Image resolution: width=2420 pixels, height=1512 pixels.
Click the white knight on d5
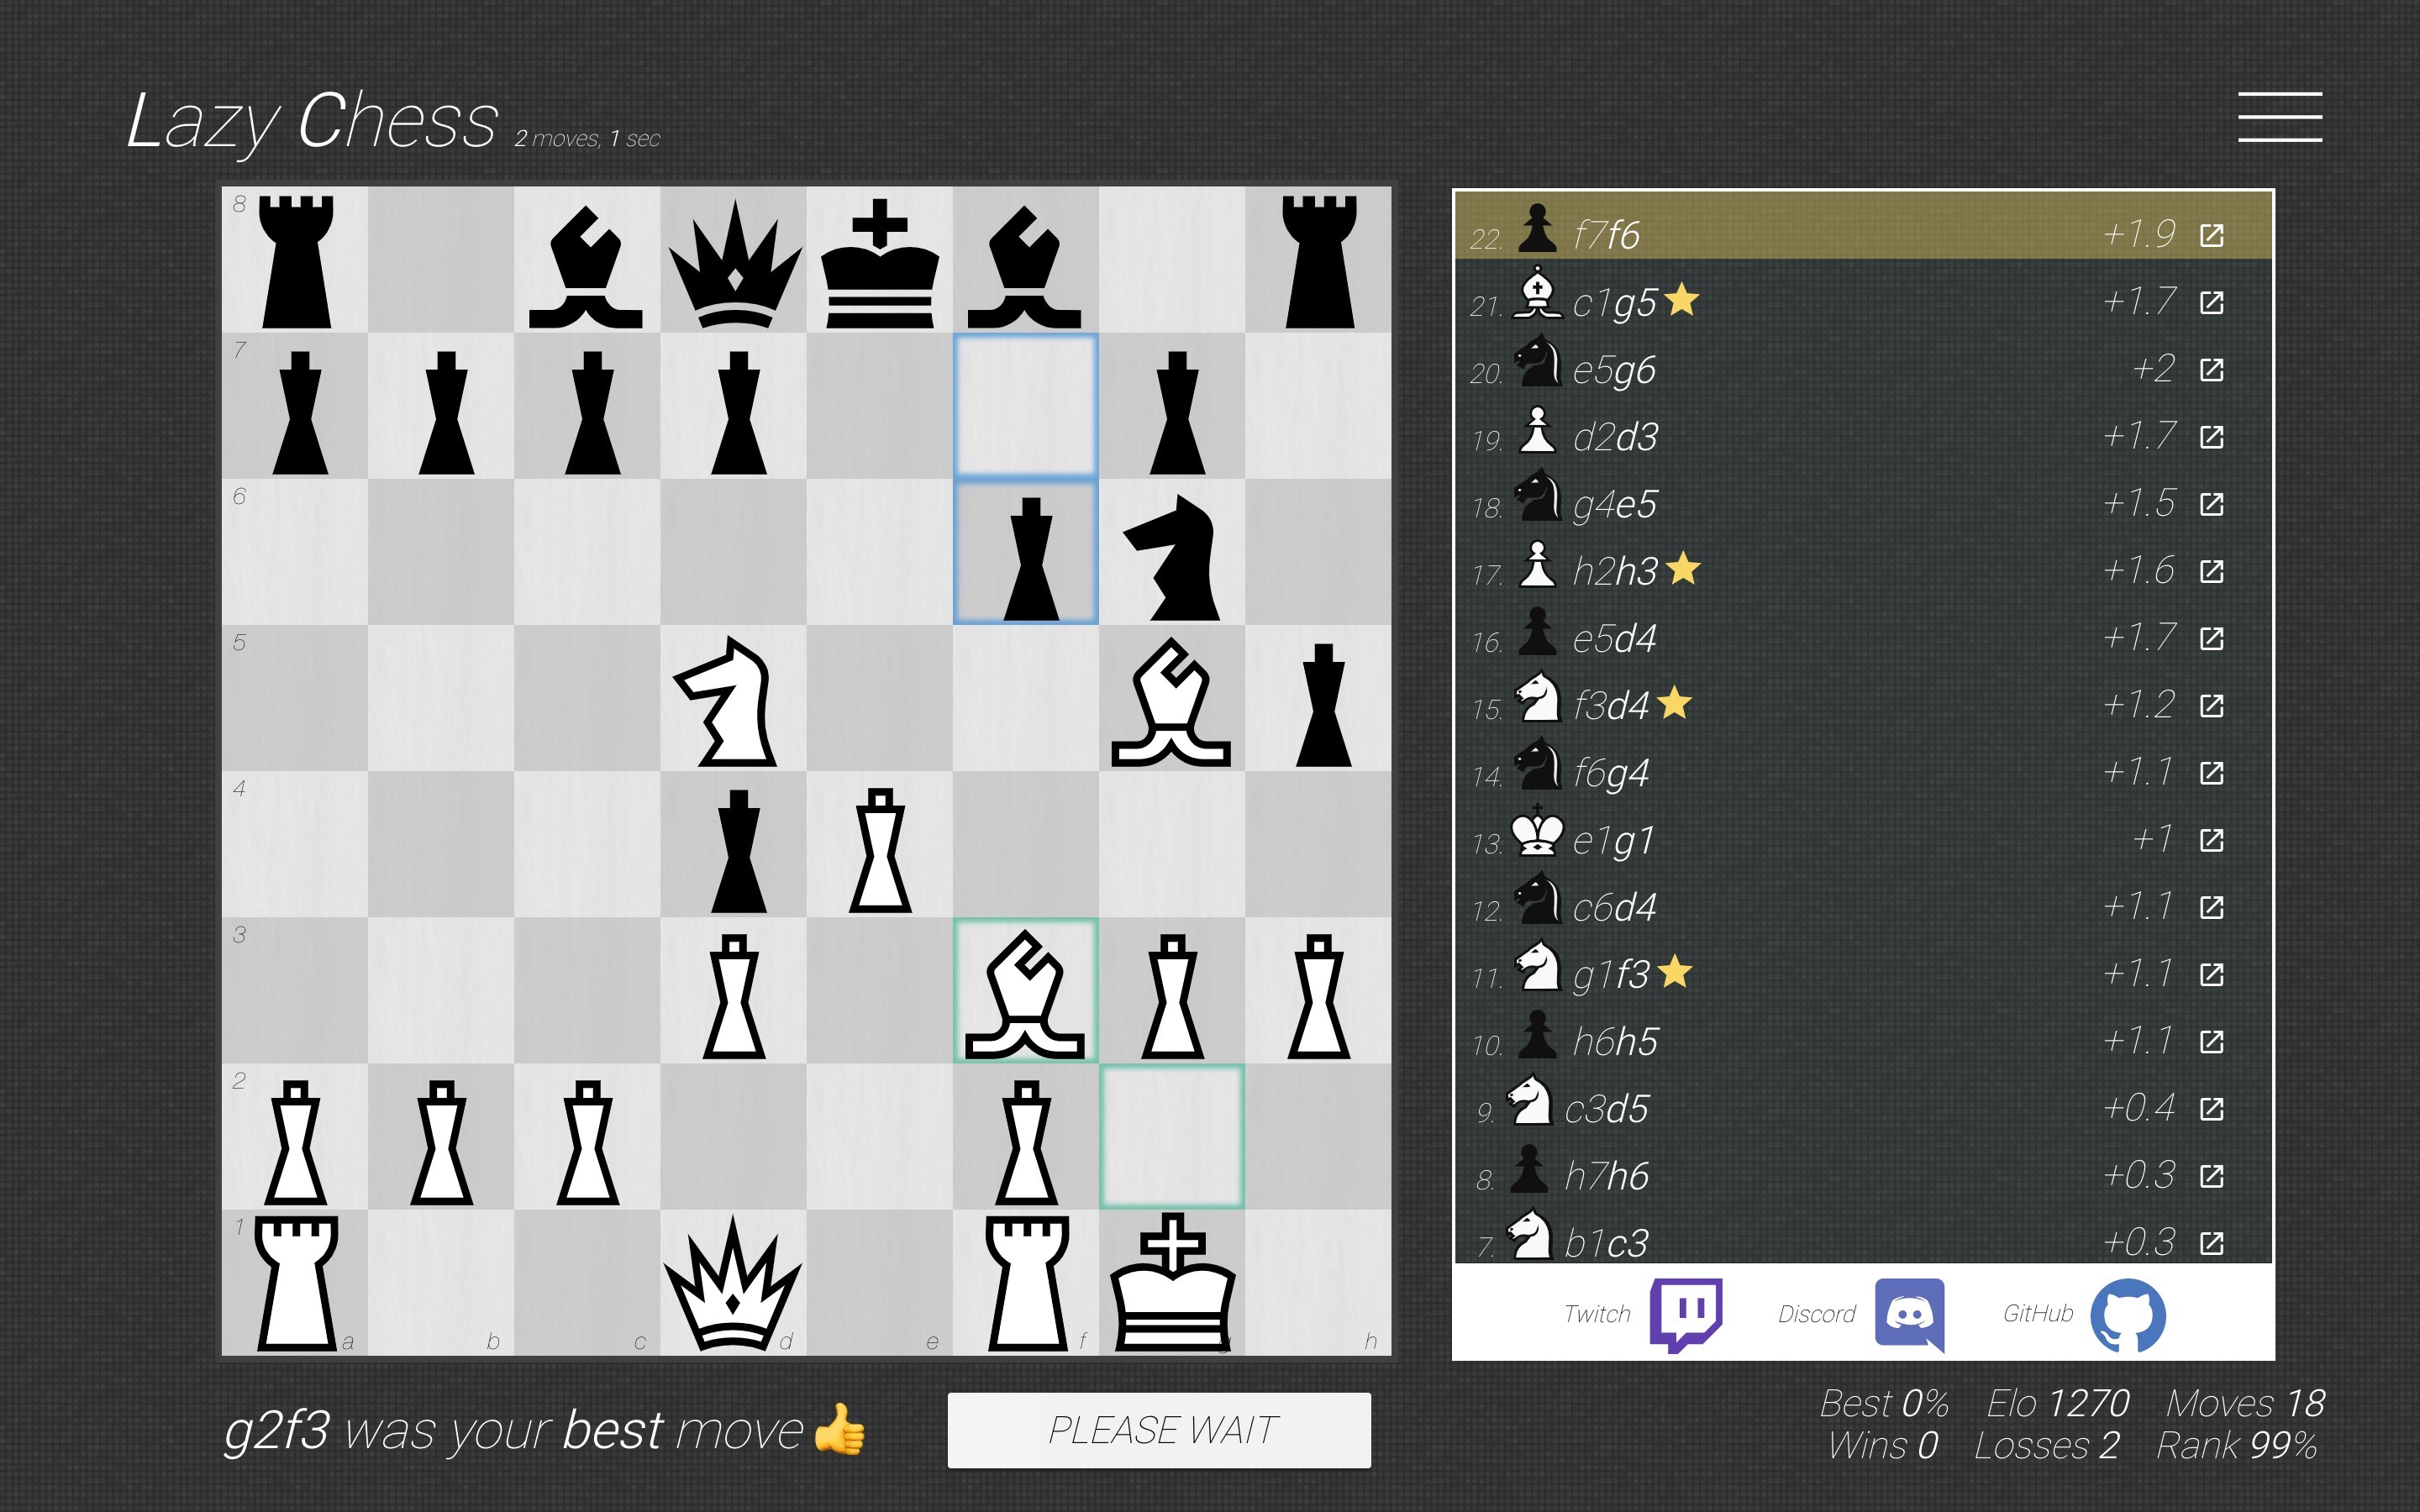tap(735, 700)
